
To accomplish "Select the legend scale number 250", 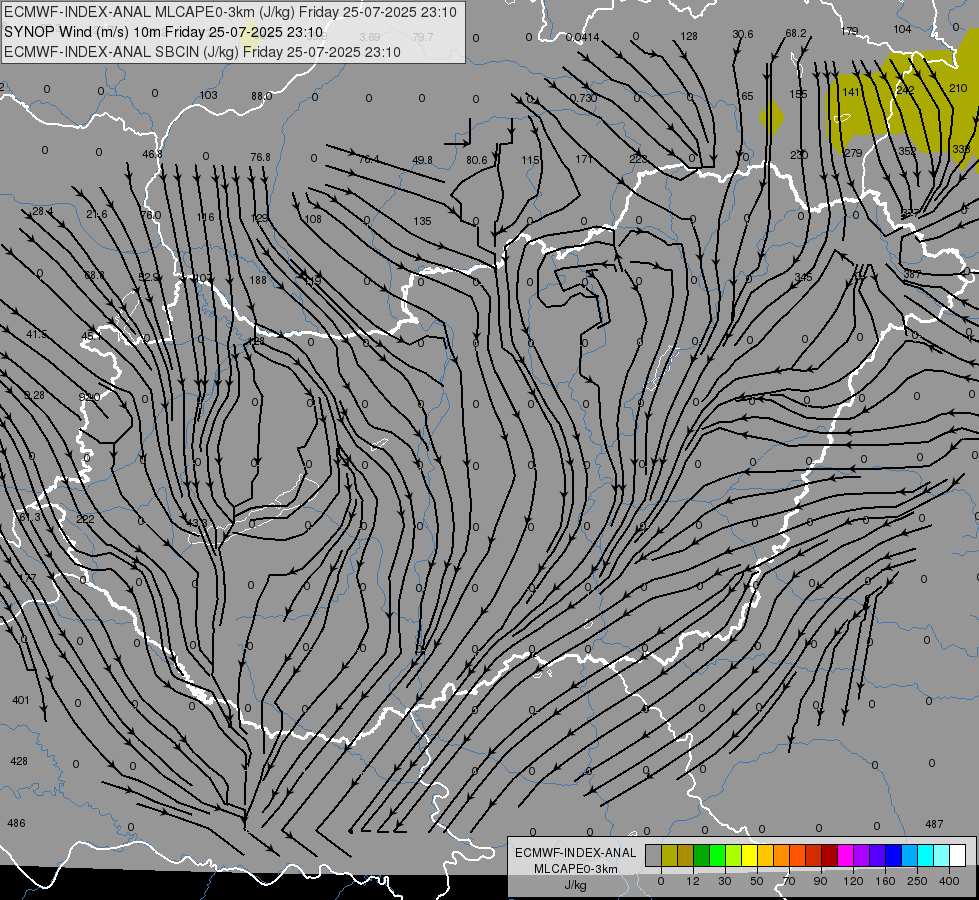I will (917, 881).
